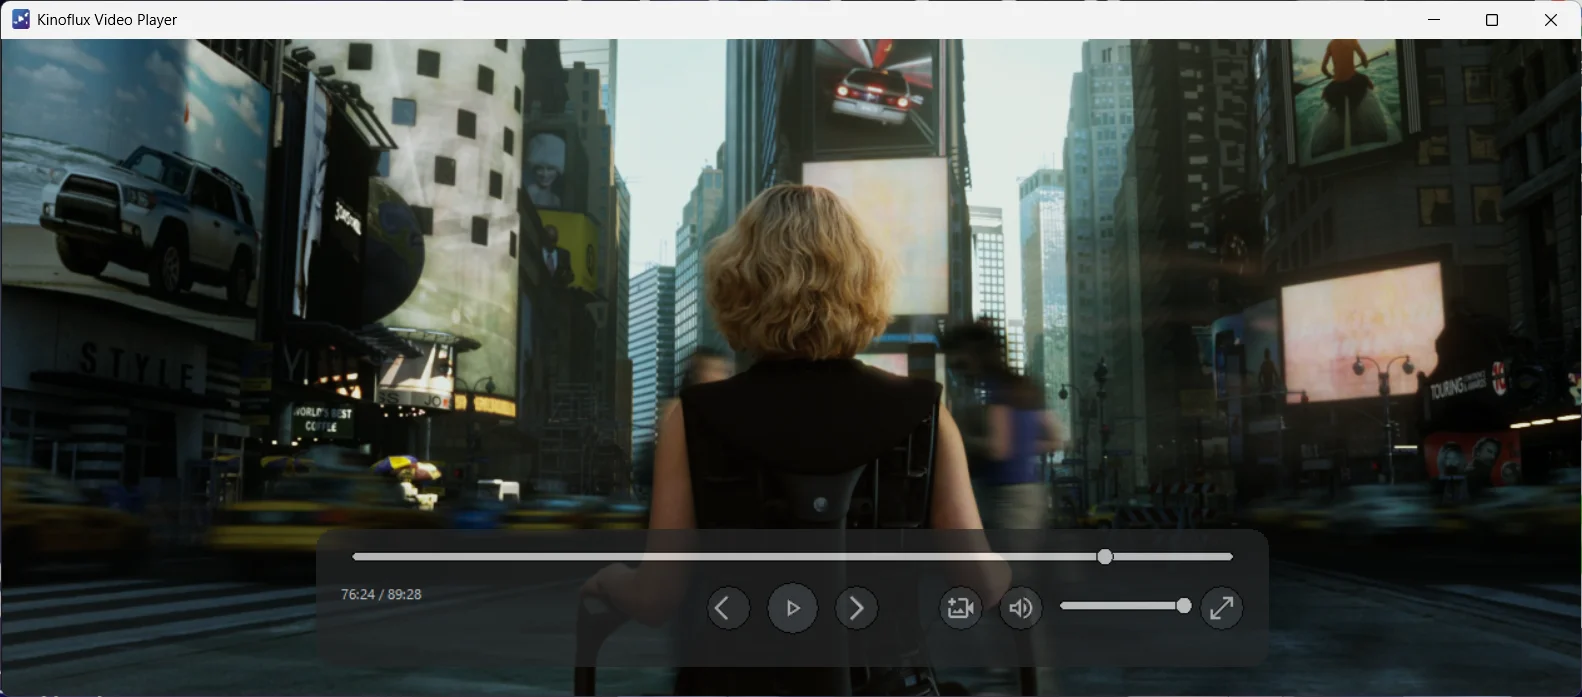Maximize the Kinoflux Video Player window
This screenshot has width=1582, height=697.
click(x=1492, y=20)
